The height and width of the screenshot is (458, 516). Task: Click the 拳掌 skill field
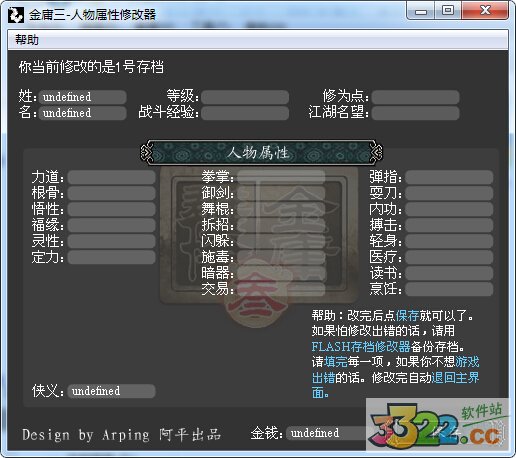tap(281, 177)
